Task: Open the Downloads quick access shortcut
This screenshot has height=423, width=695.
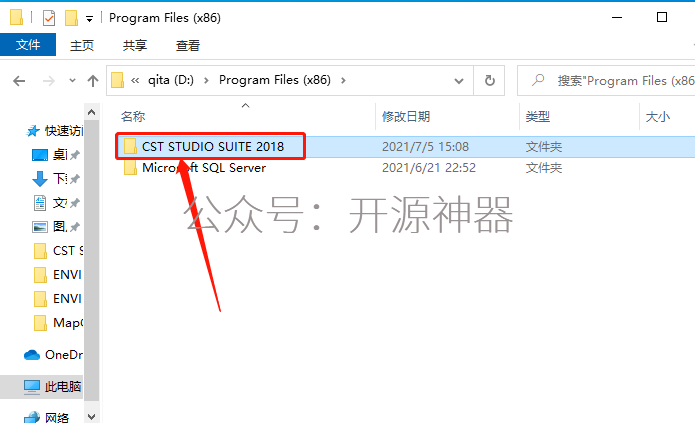Action: 56,179
